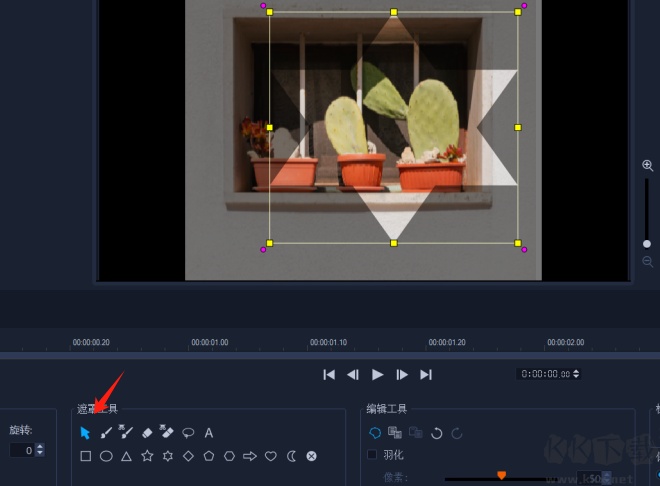
Task: Choose the heart mask shape
Action: click(x=270, y=456)
